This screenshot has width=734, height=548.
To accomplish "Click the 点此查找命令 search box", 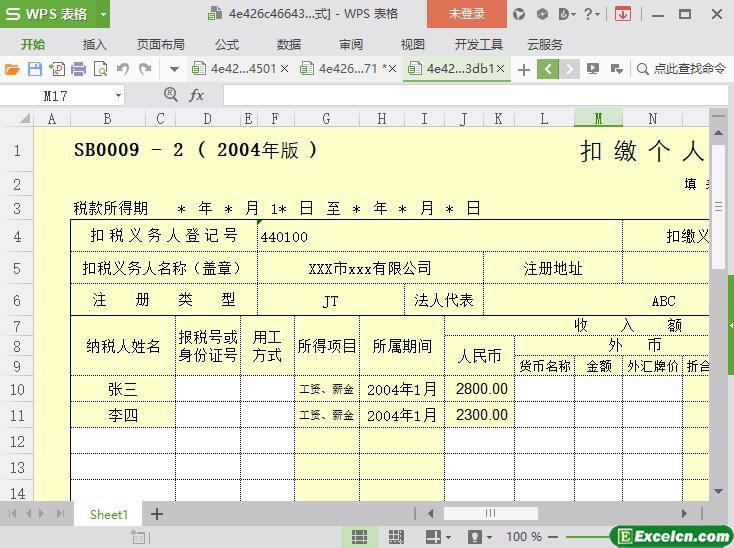I will coord(681,69).
